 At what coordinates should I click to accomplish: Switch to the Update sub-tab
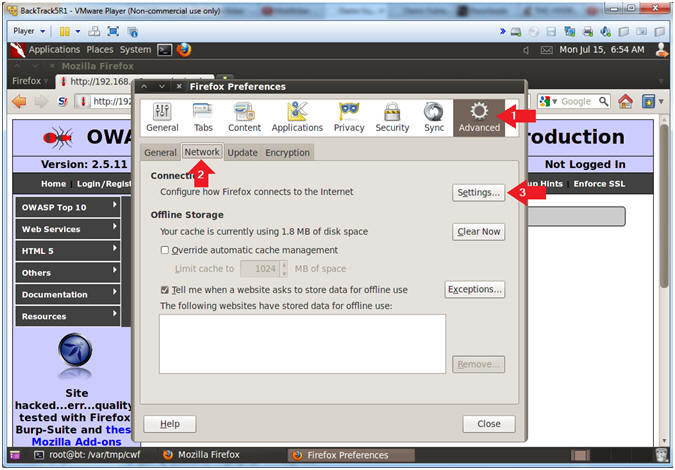tap(242, 152)
